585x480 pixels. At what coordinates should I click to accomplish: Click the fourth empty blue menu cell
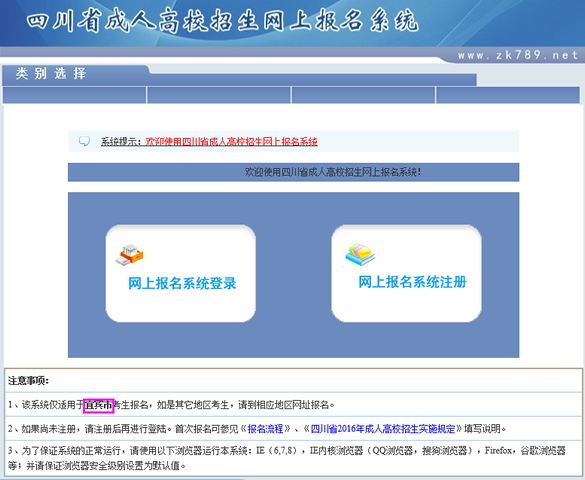pyautogui.click(x=507, y=95)
